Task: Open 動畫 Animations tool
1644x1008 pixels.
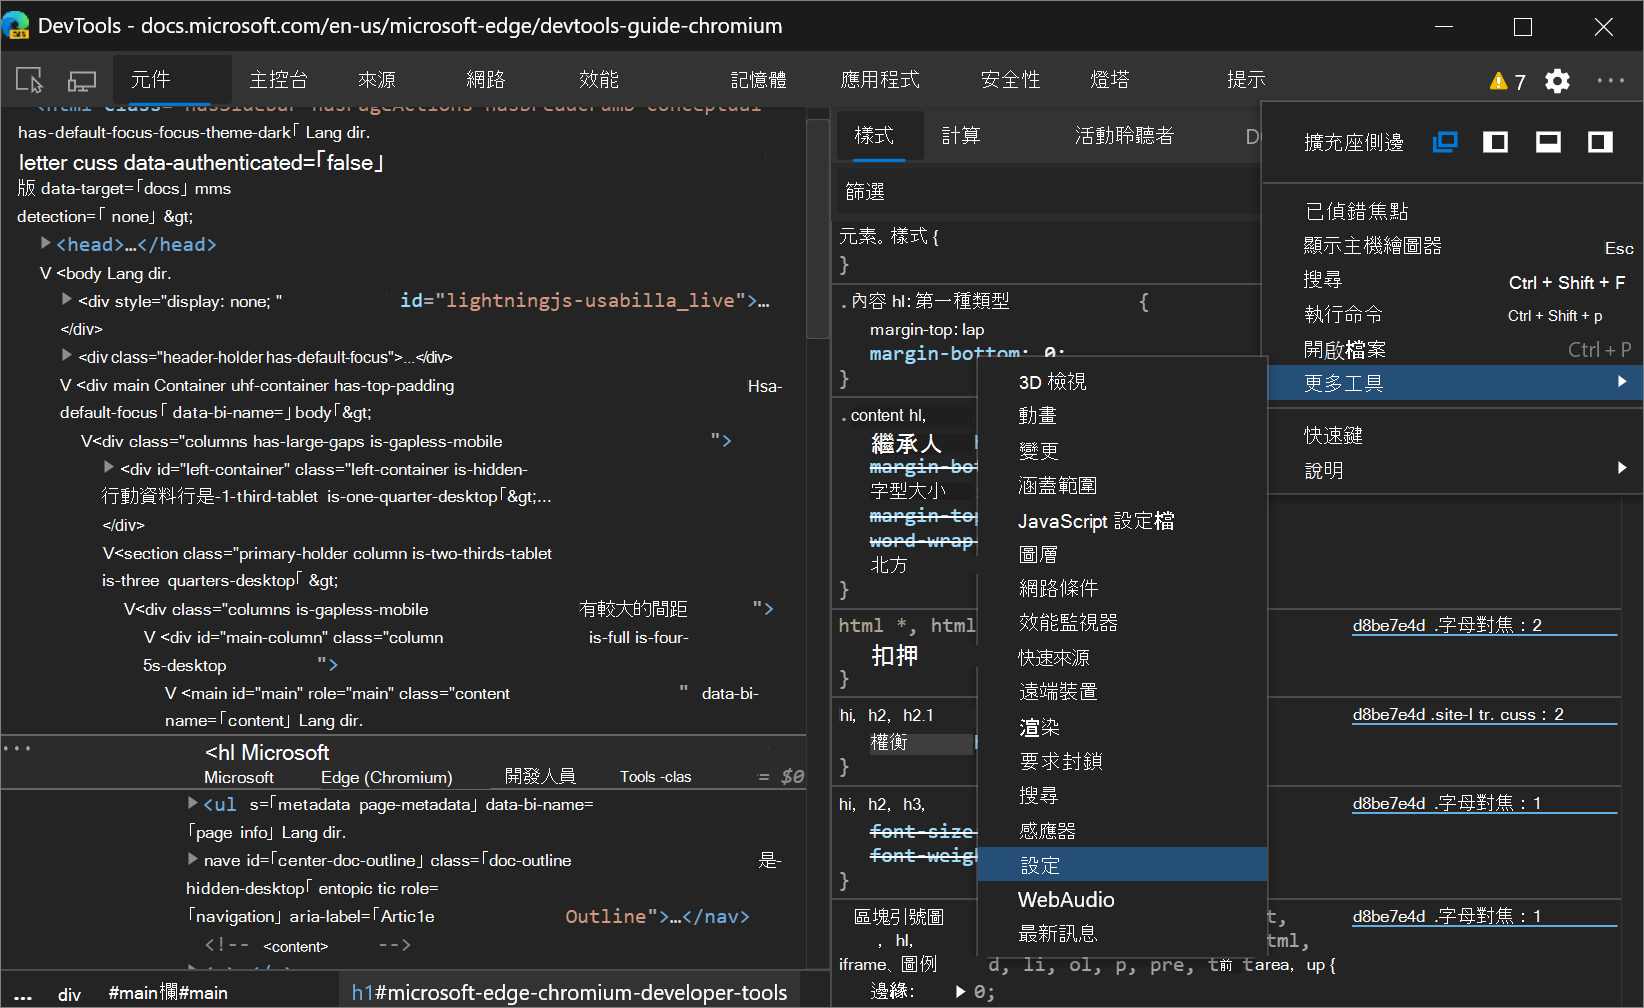Action: [1122, 416]
